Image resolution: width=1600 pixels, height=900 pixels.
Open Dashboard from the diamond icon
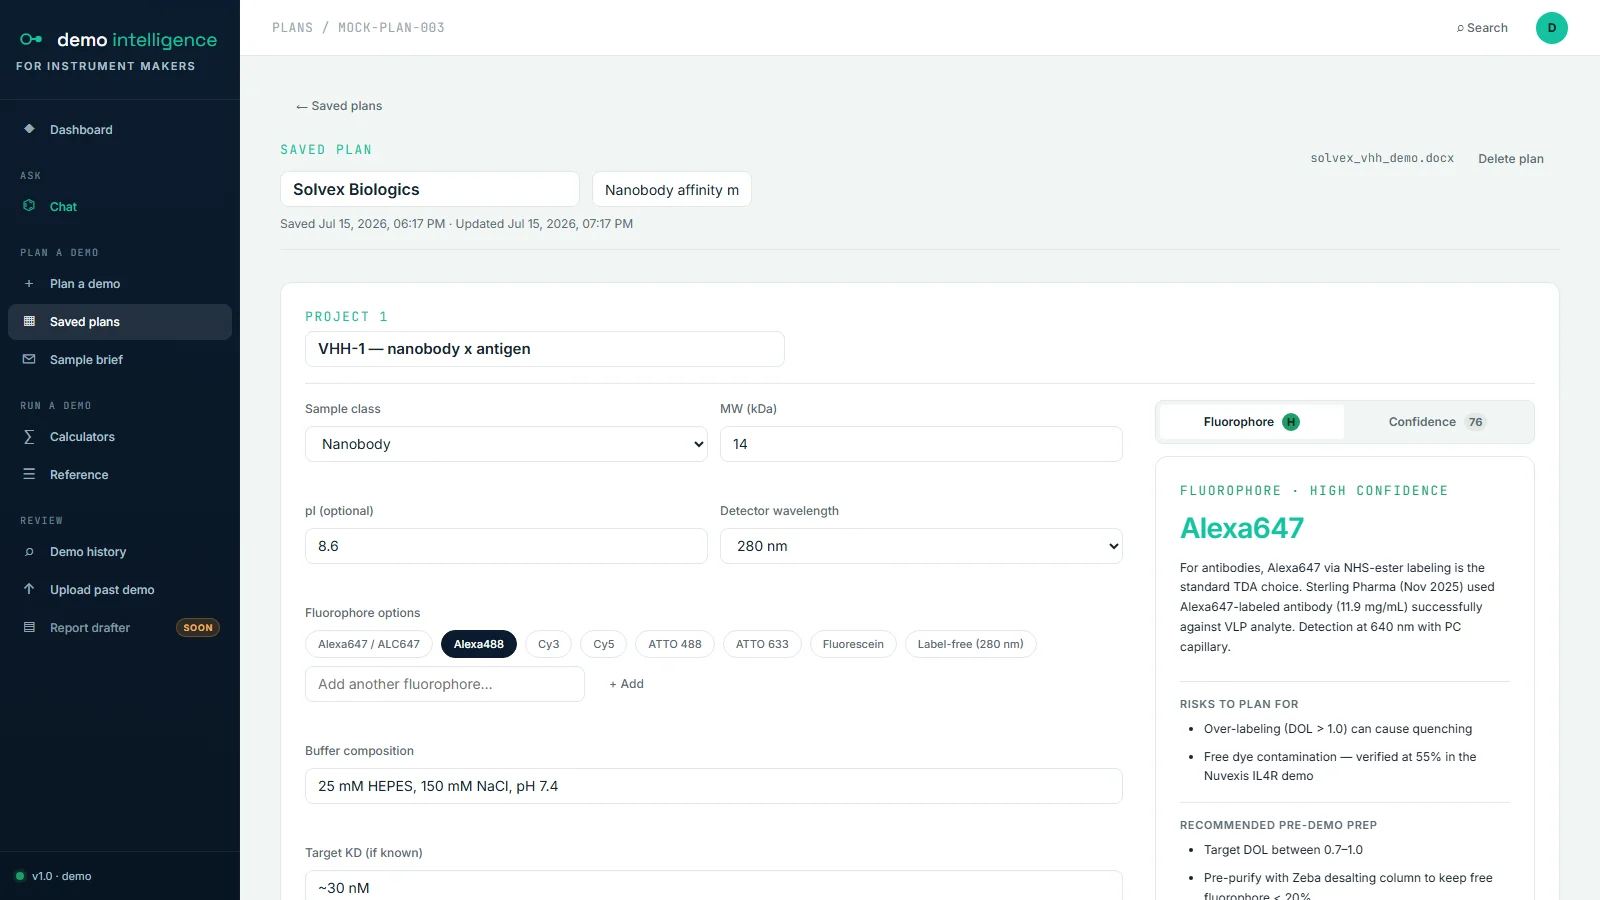(29, 129)
